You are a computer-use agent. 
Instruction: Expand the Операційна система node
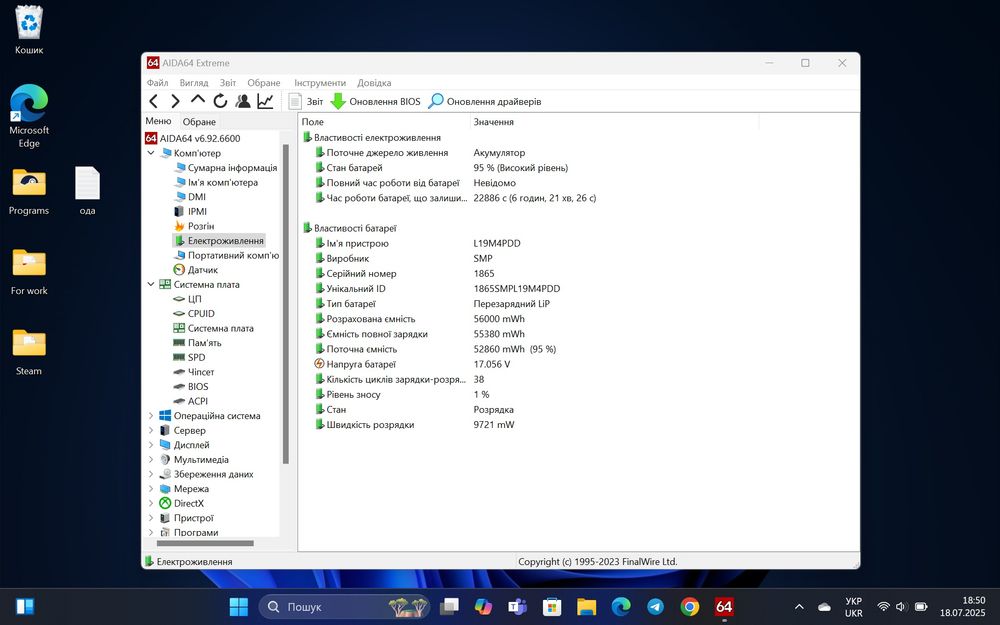(x=152, y=416)
